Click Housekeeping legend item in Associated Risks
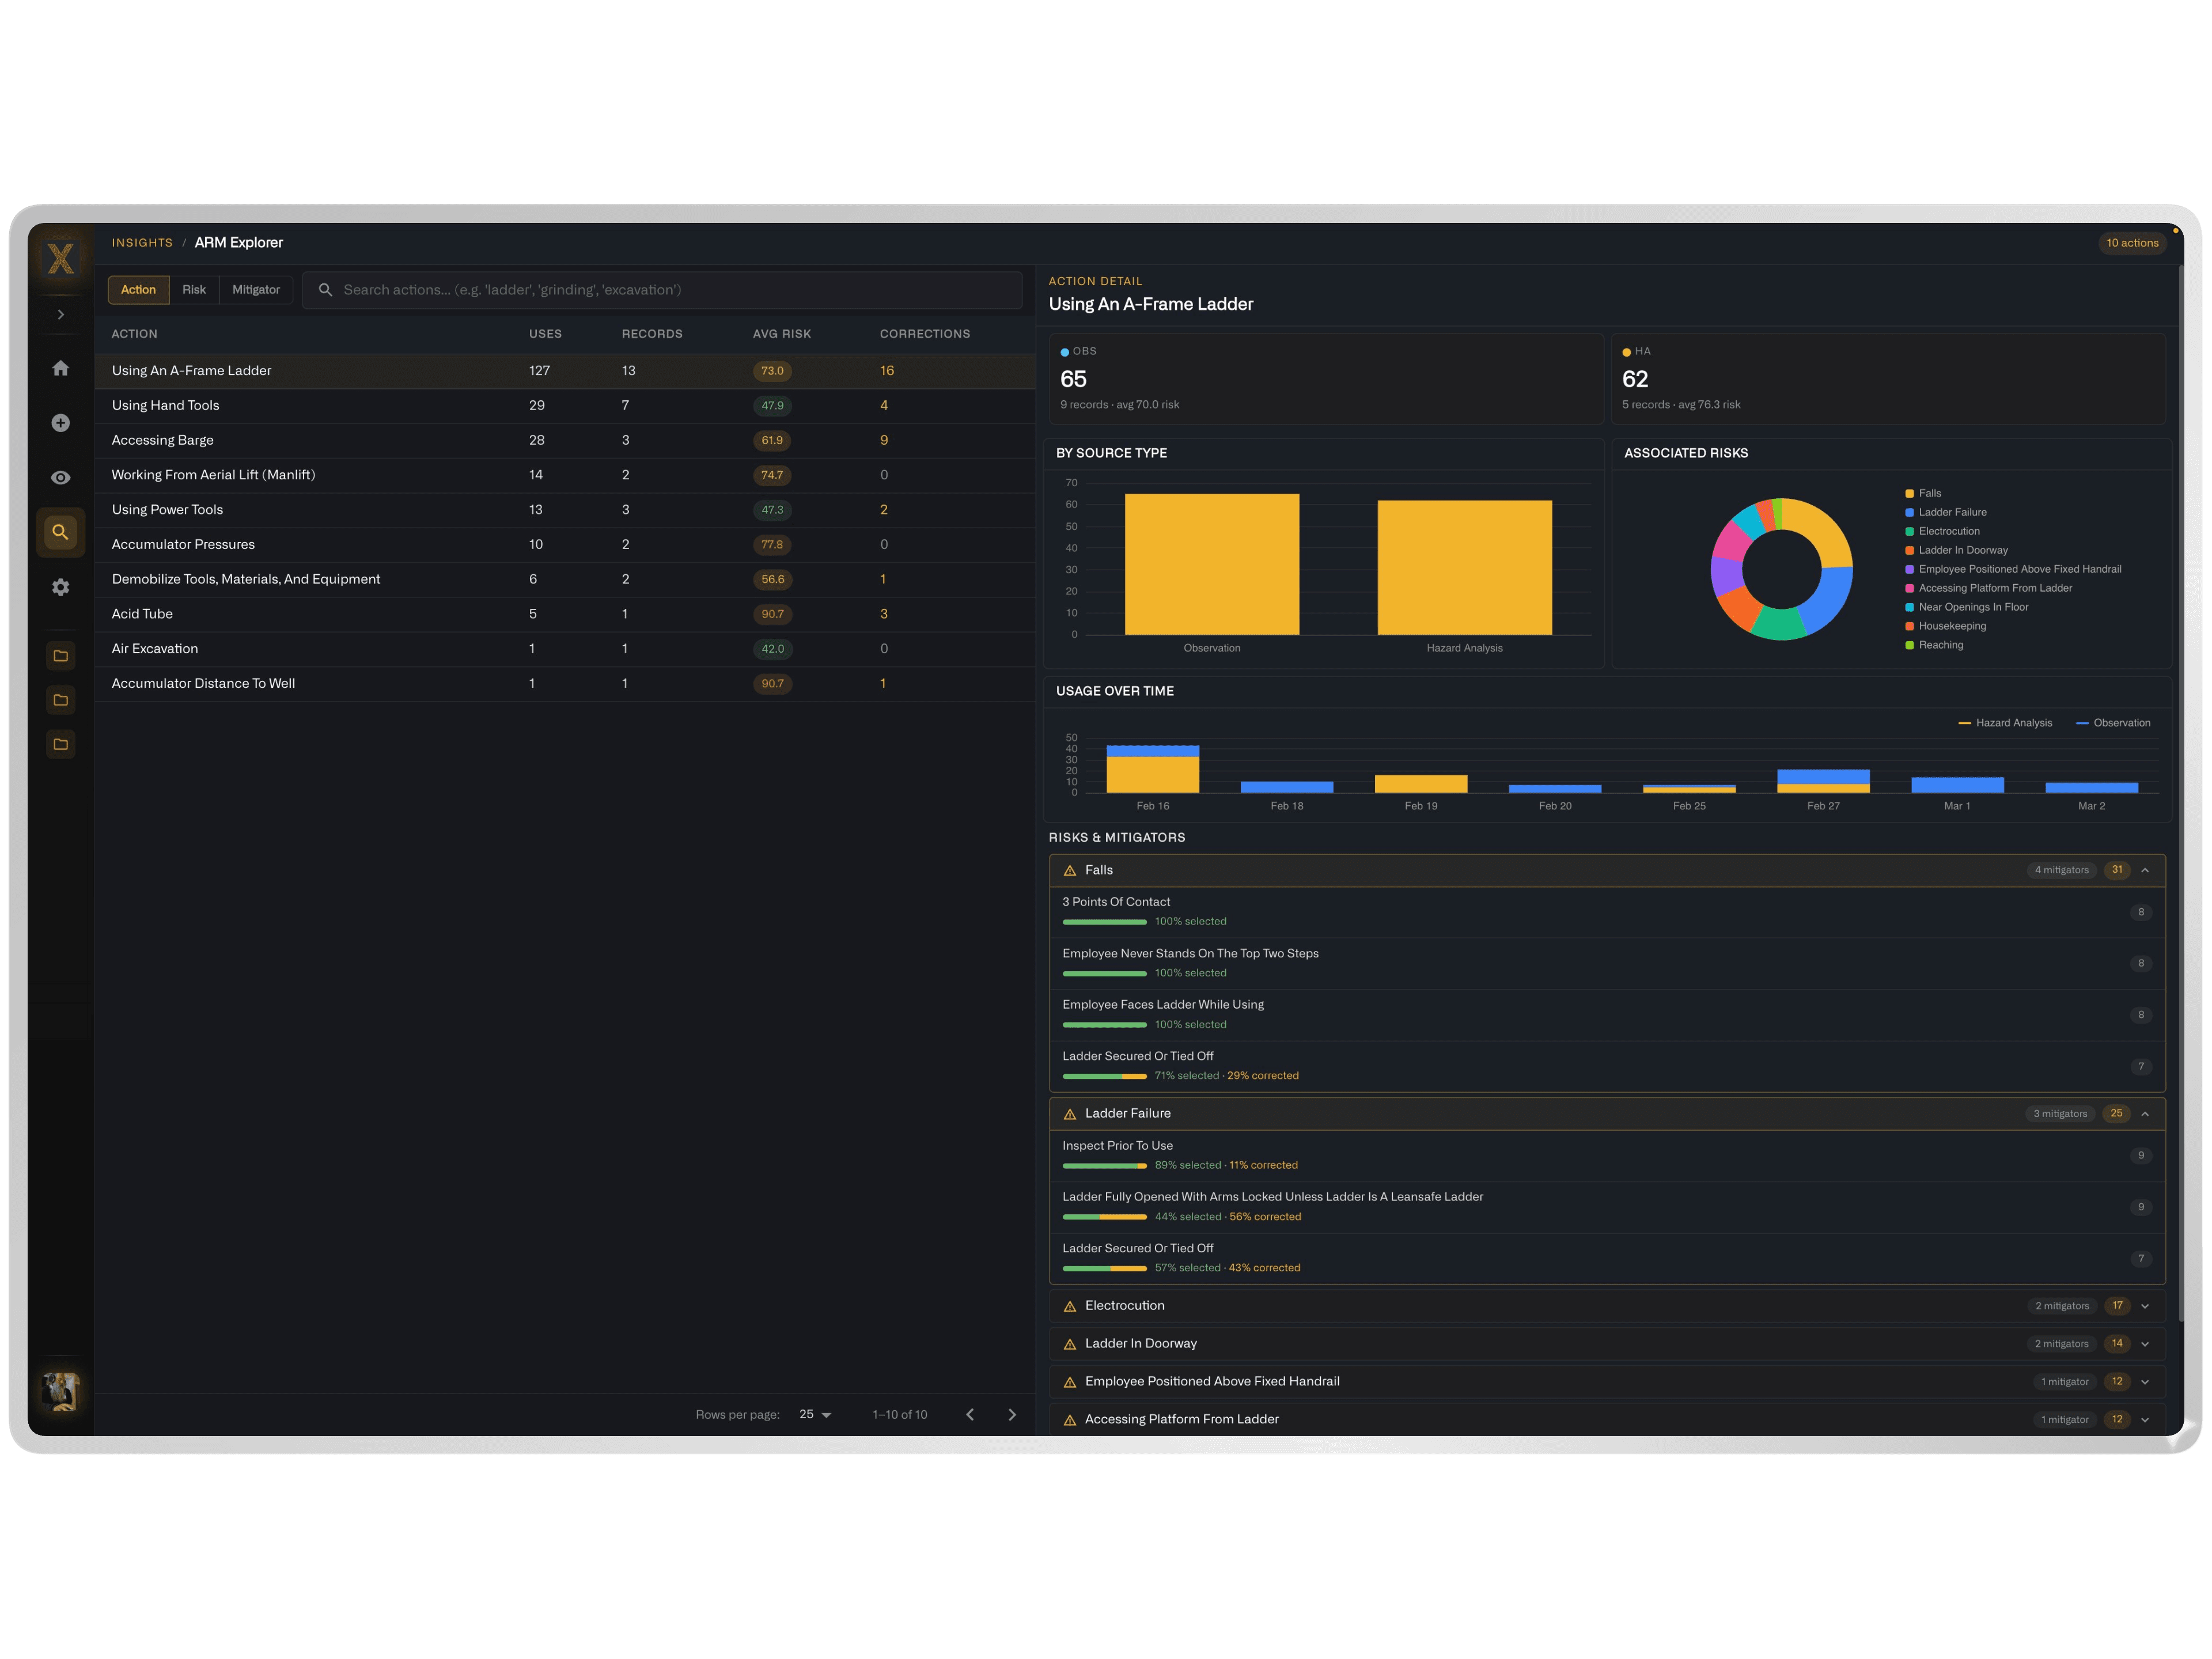Viewport: 2212px width, 1659px height. (x=1946, y=626)
